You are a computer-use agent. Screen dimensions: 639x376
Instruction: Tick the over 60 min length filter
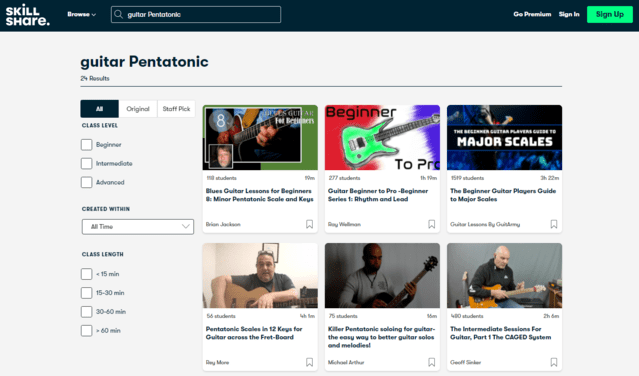click(x=86, y=330)
